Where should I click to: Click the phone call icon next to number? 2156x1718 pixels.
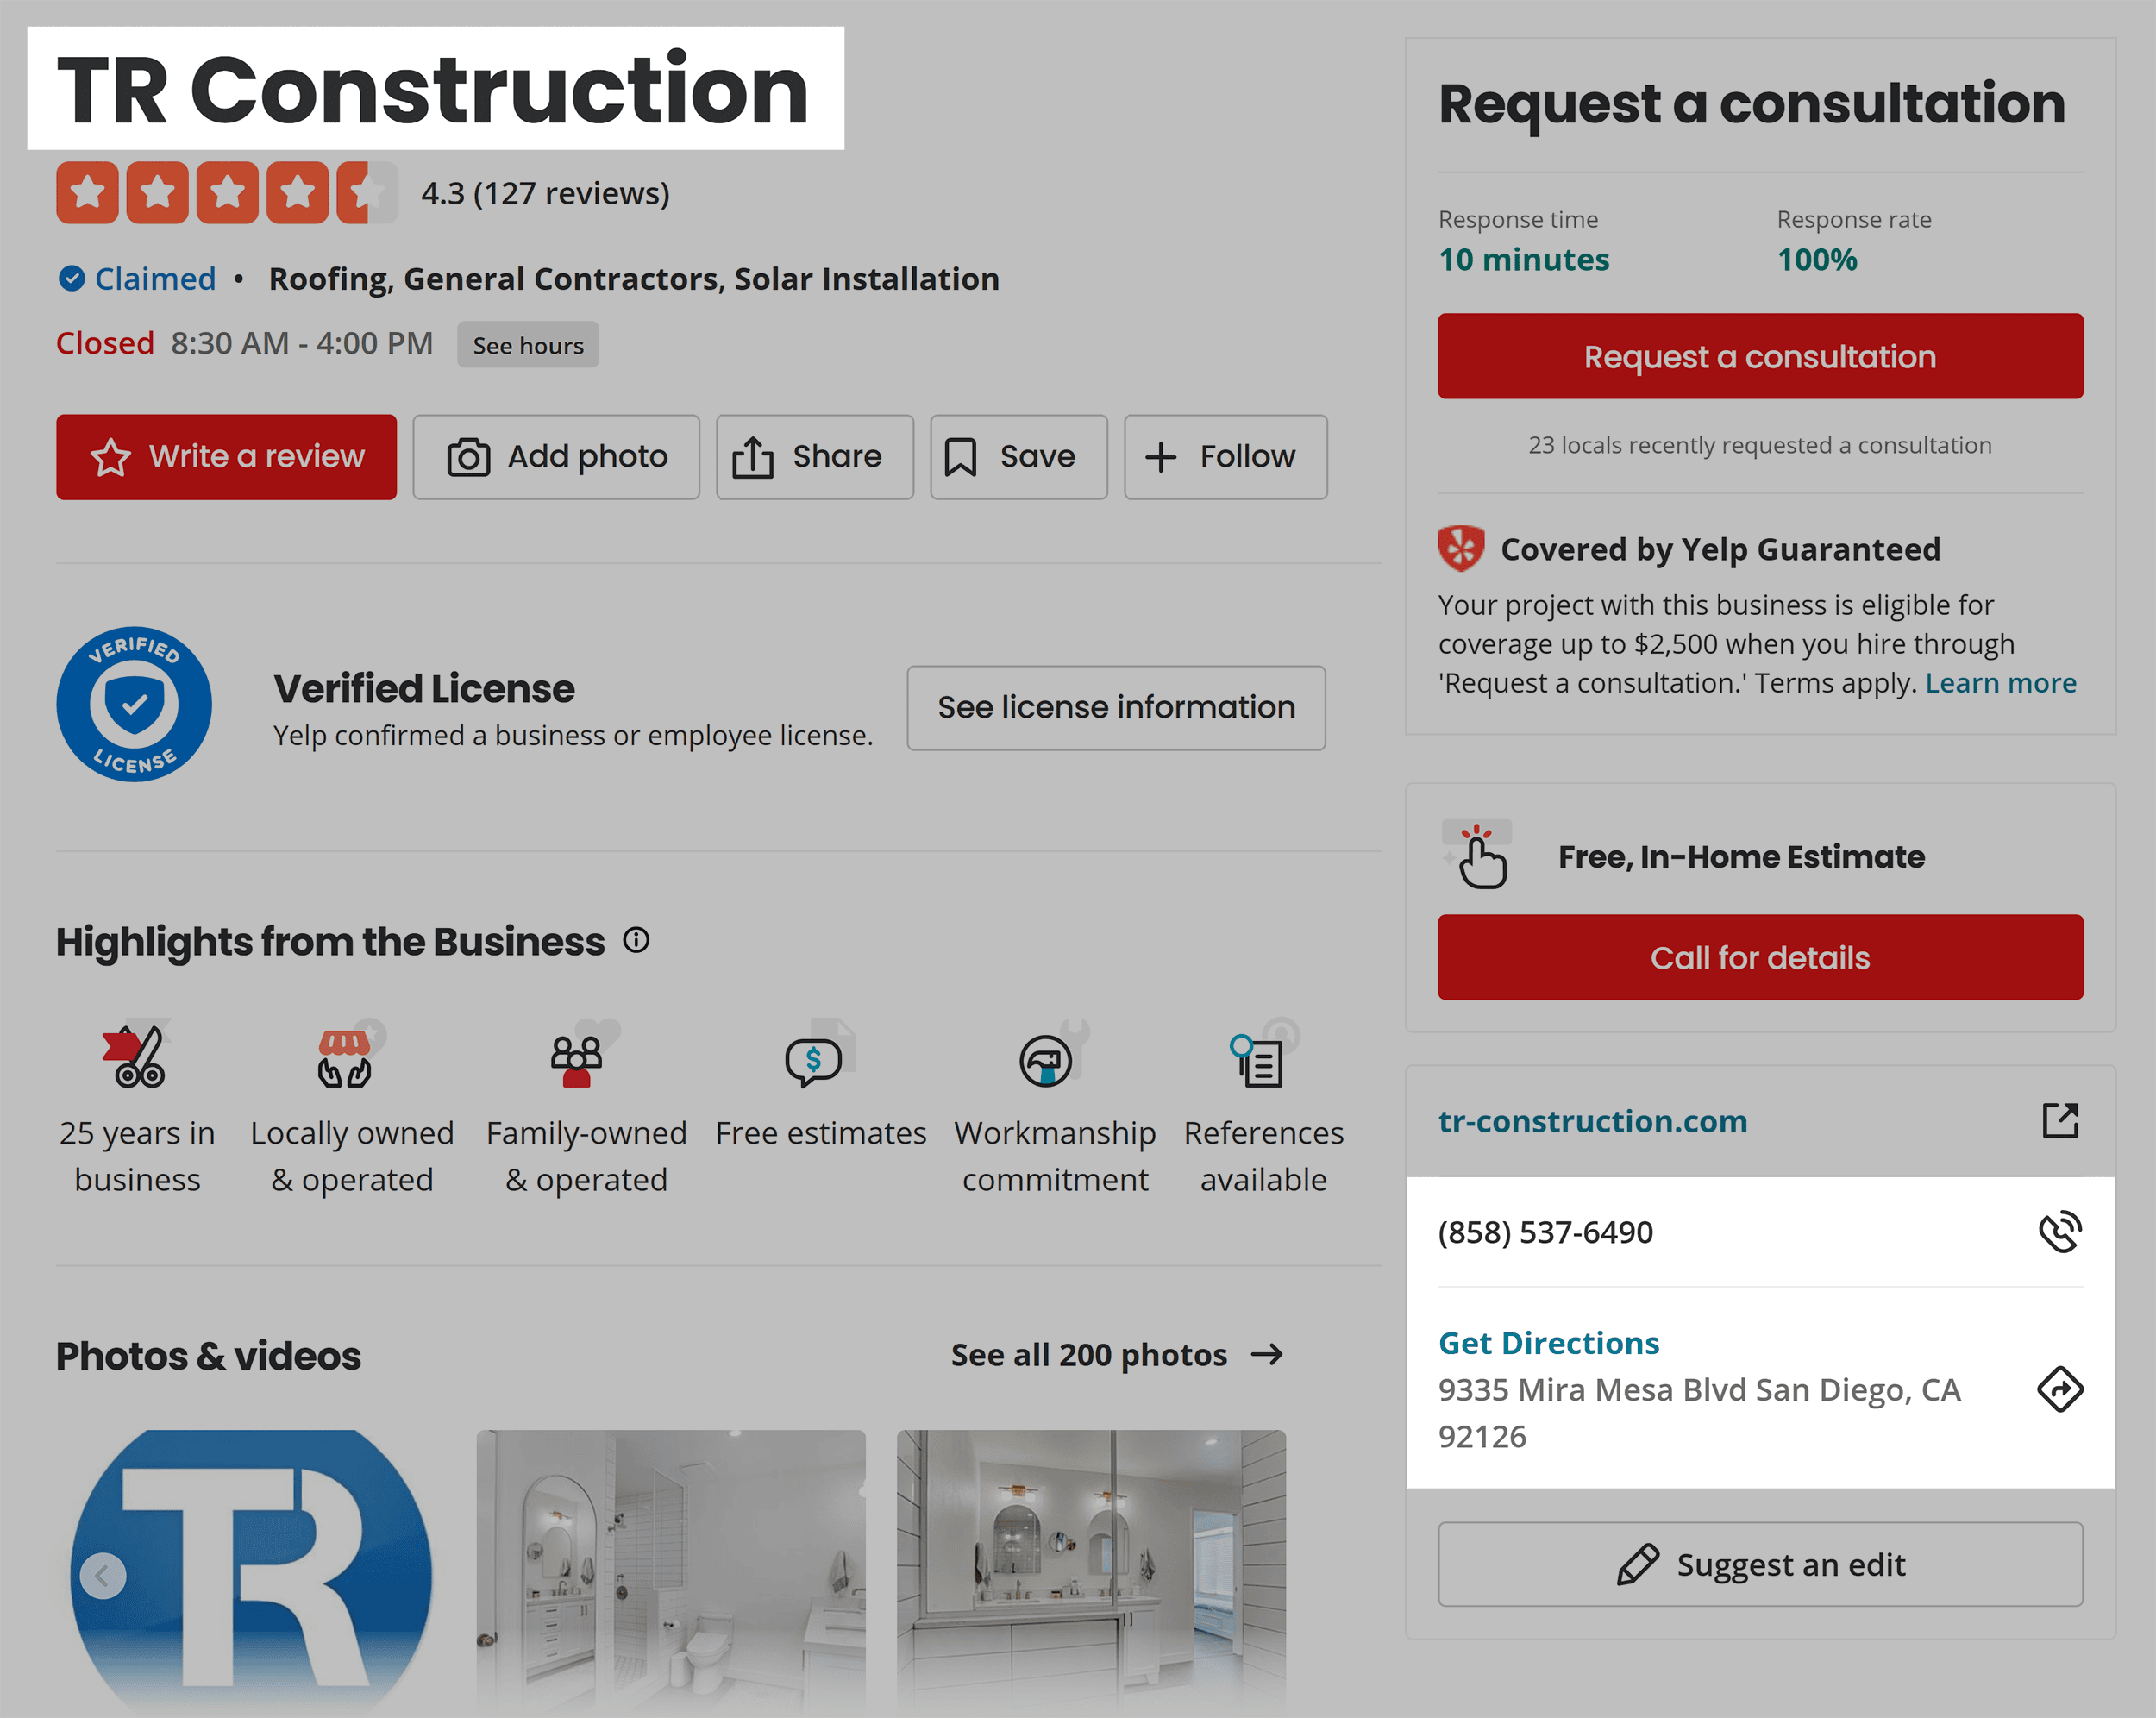[x=2059, y=1231]
